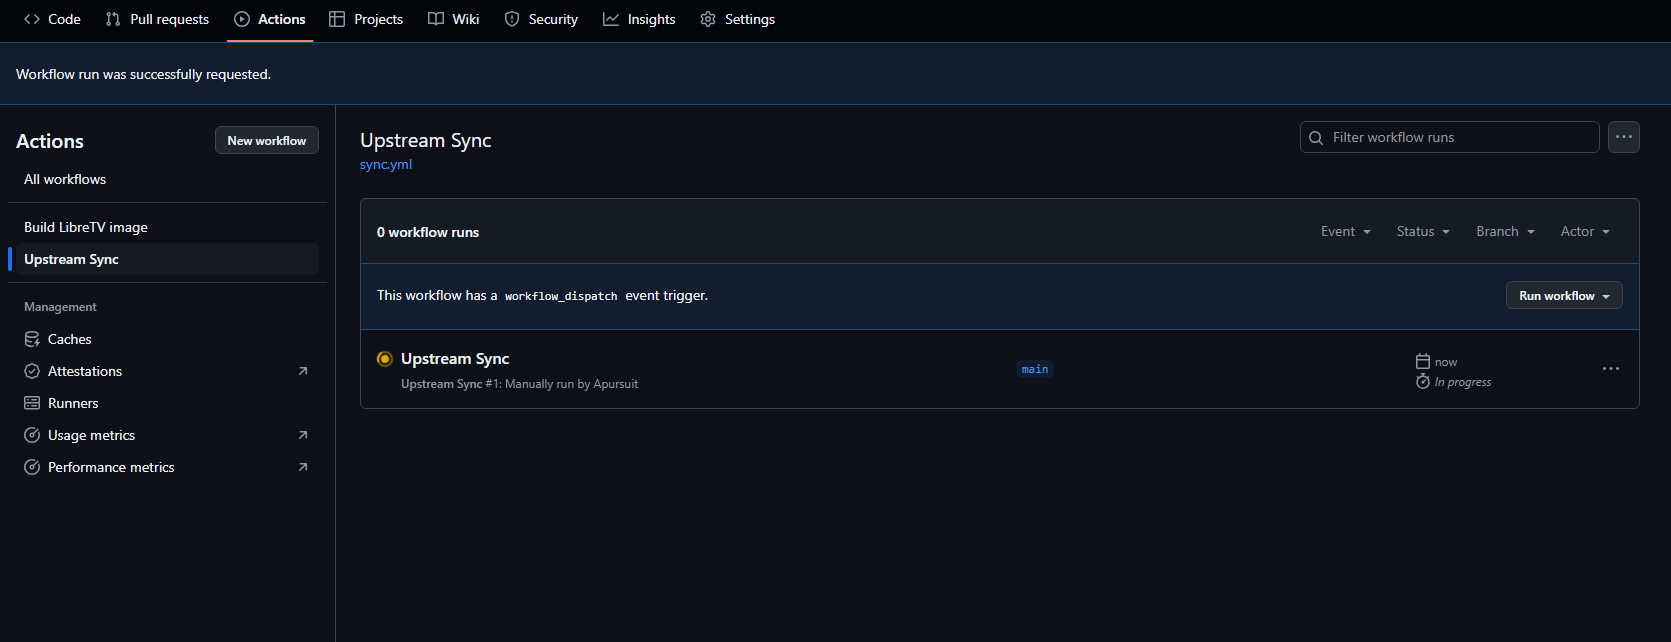Click the Caches database icon
The width and height of the screenshot is (1671, 642).
click(x=32, y=339)
